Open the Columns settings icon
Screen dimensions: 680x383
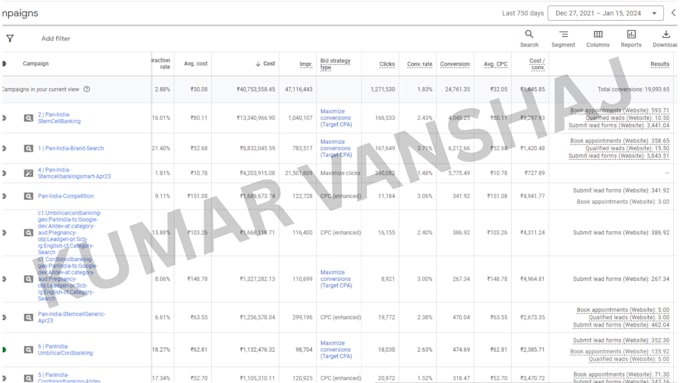coord(598,34)
